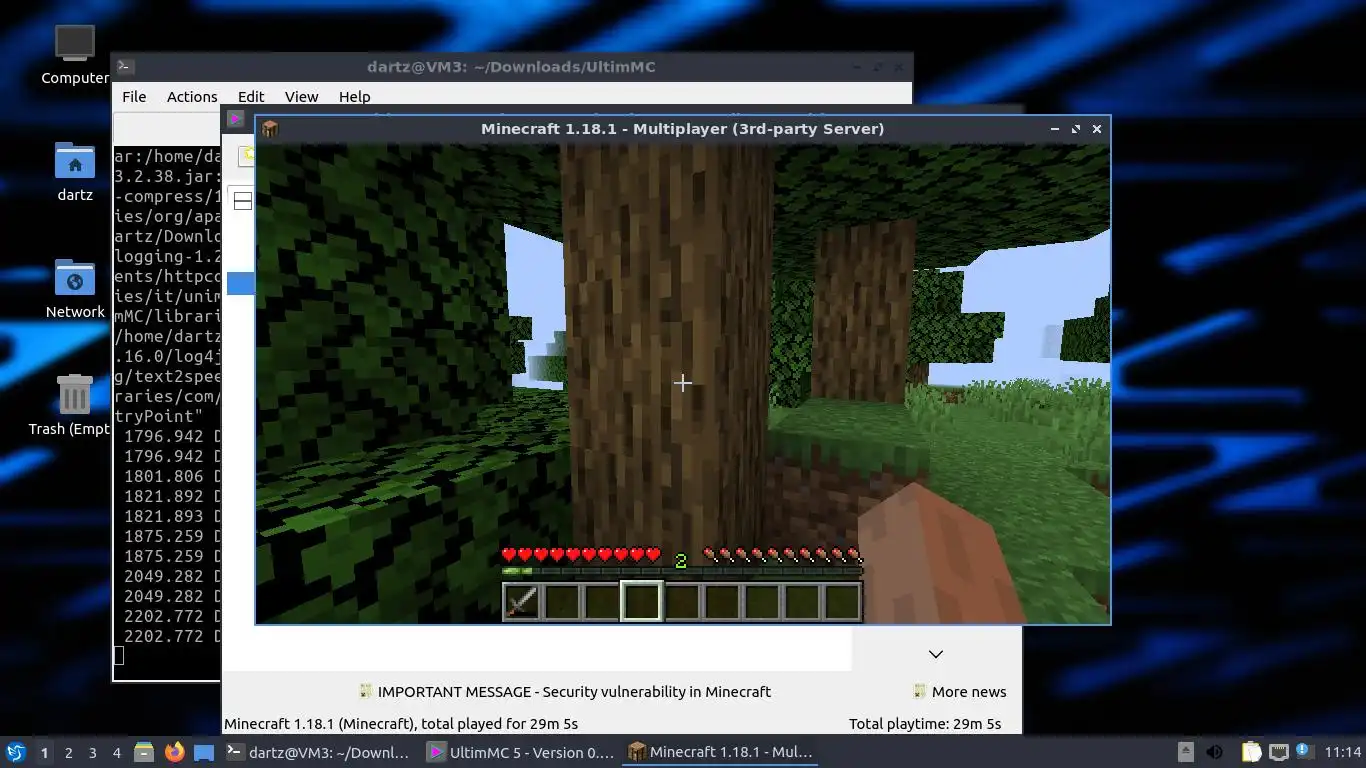Launch the file manager from the taskbar

(x=144, y=752)
